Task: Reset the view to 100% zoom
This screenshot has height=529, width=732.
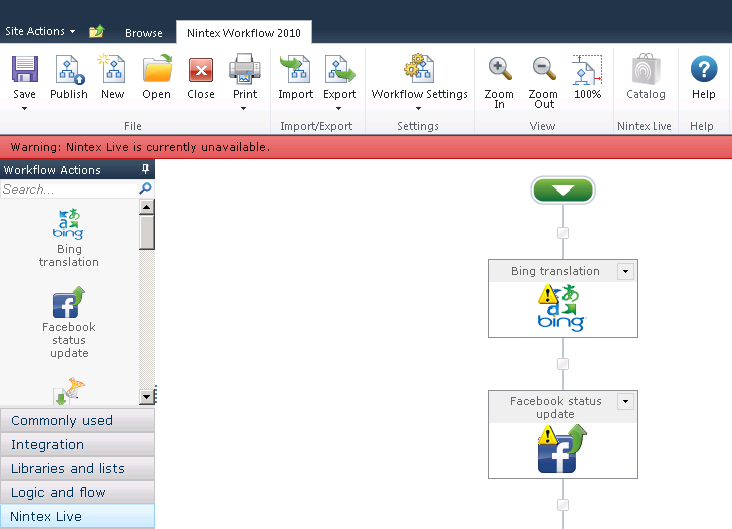Action: click(x=588, y=70)
